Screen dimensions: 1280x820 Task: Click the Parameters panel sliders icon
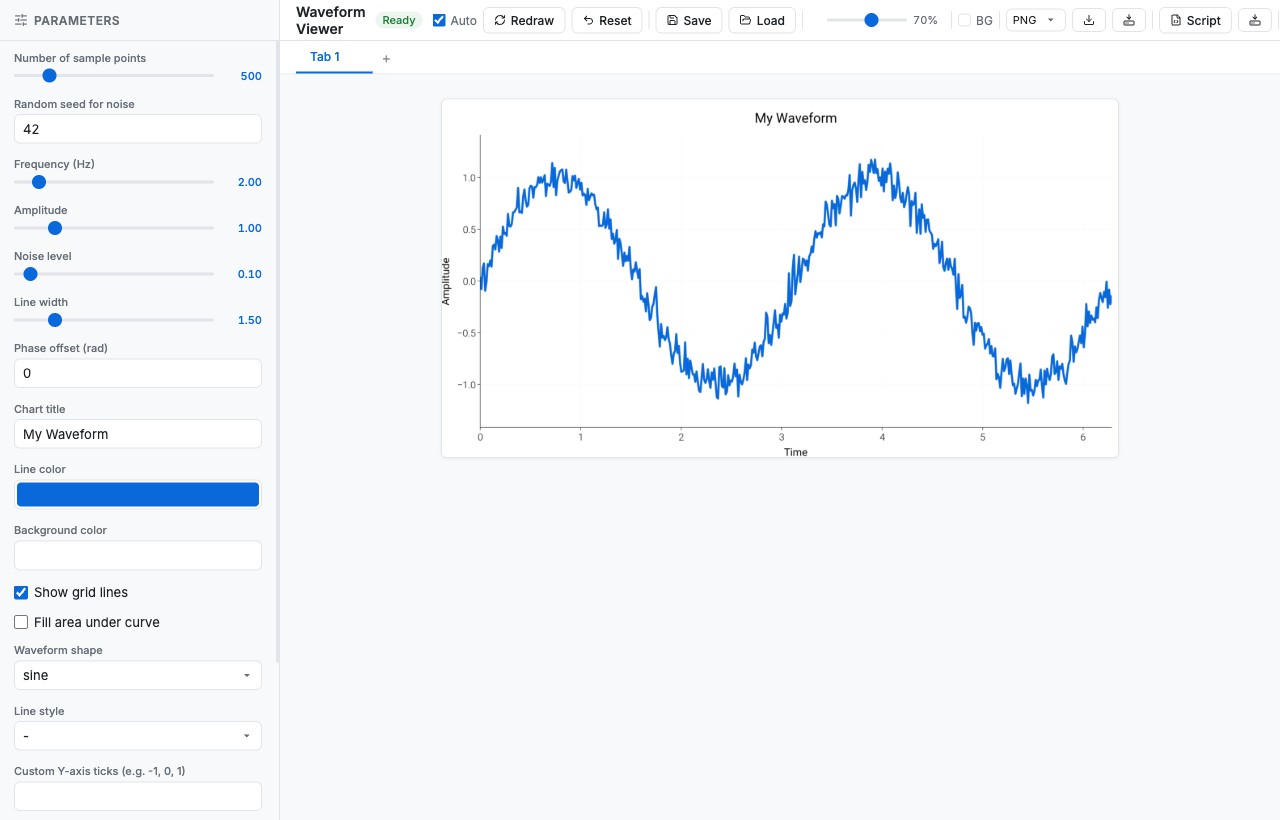[x=21, y=20]
